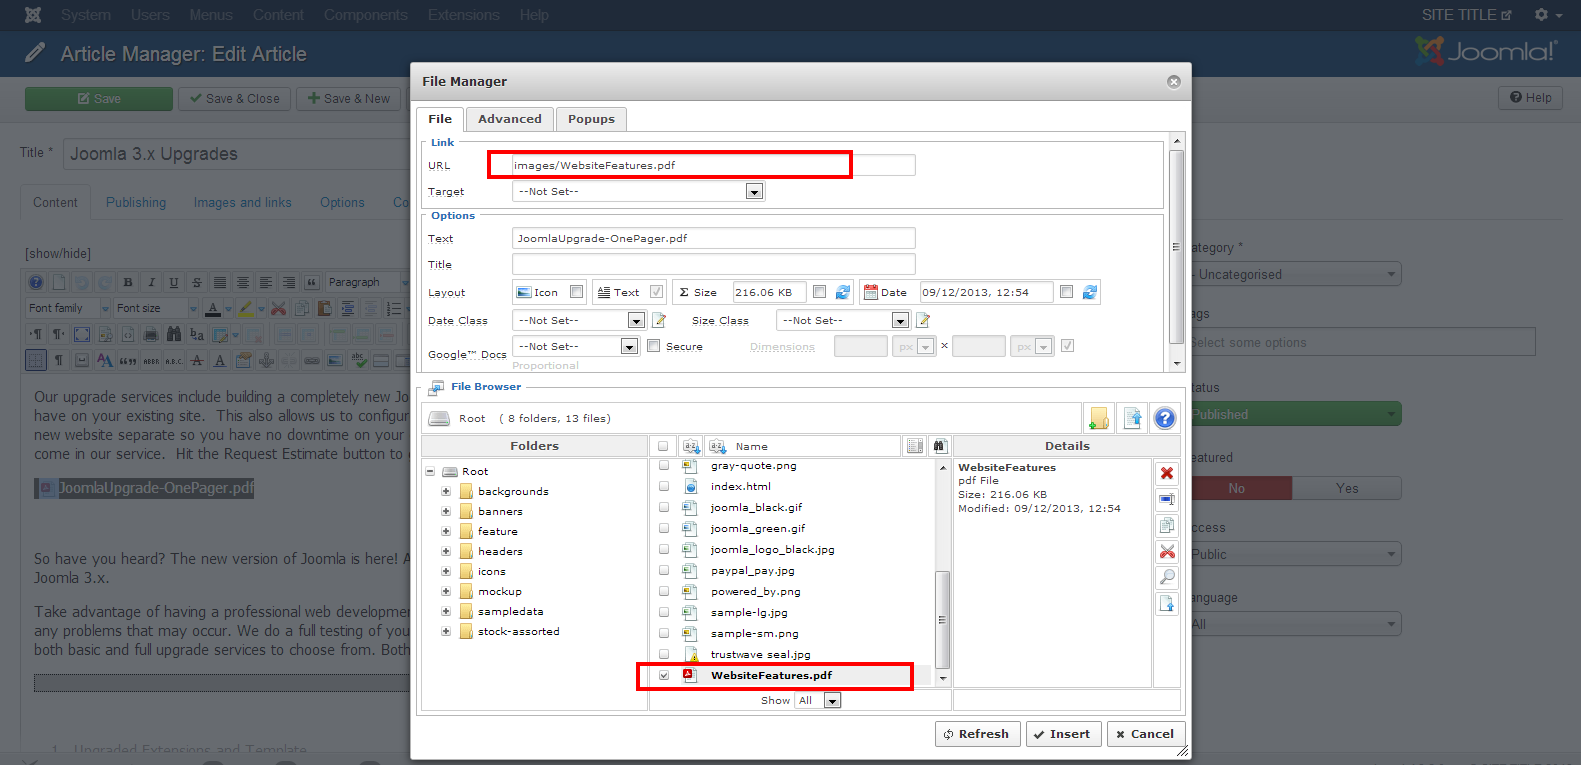This screenshot has width=1581, height=765.
Task: Click the URL input field
Action: pyautogui.click(x=713, y=165)
